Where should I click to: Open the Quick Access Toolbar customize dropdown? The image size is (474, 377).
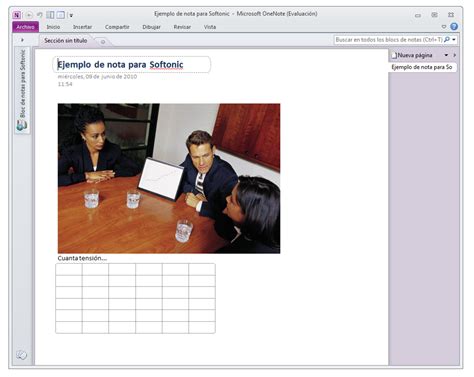coord(71,15)
